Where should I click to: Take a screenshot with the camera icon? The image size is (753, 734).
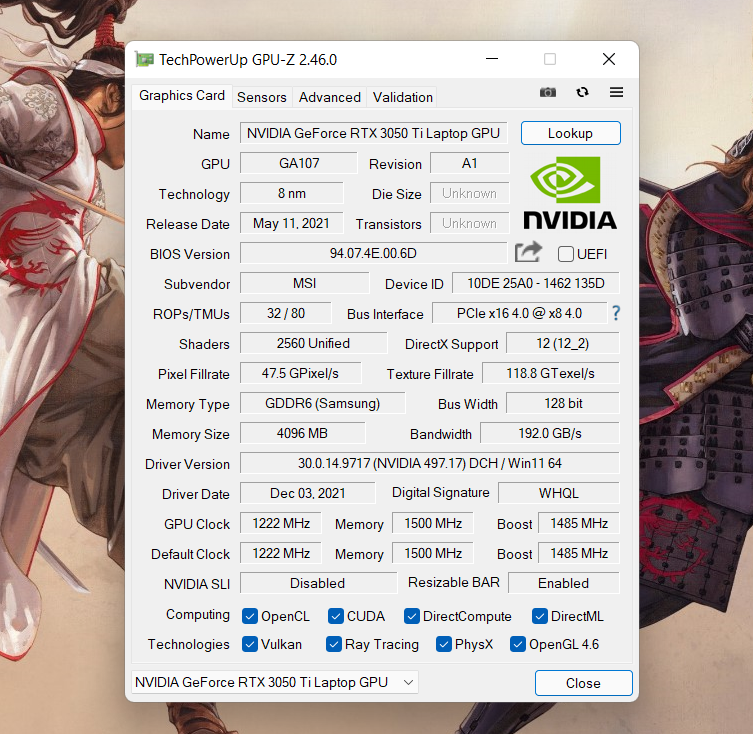pos(547,92)
